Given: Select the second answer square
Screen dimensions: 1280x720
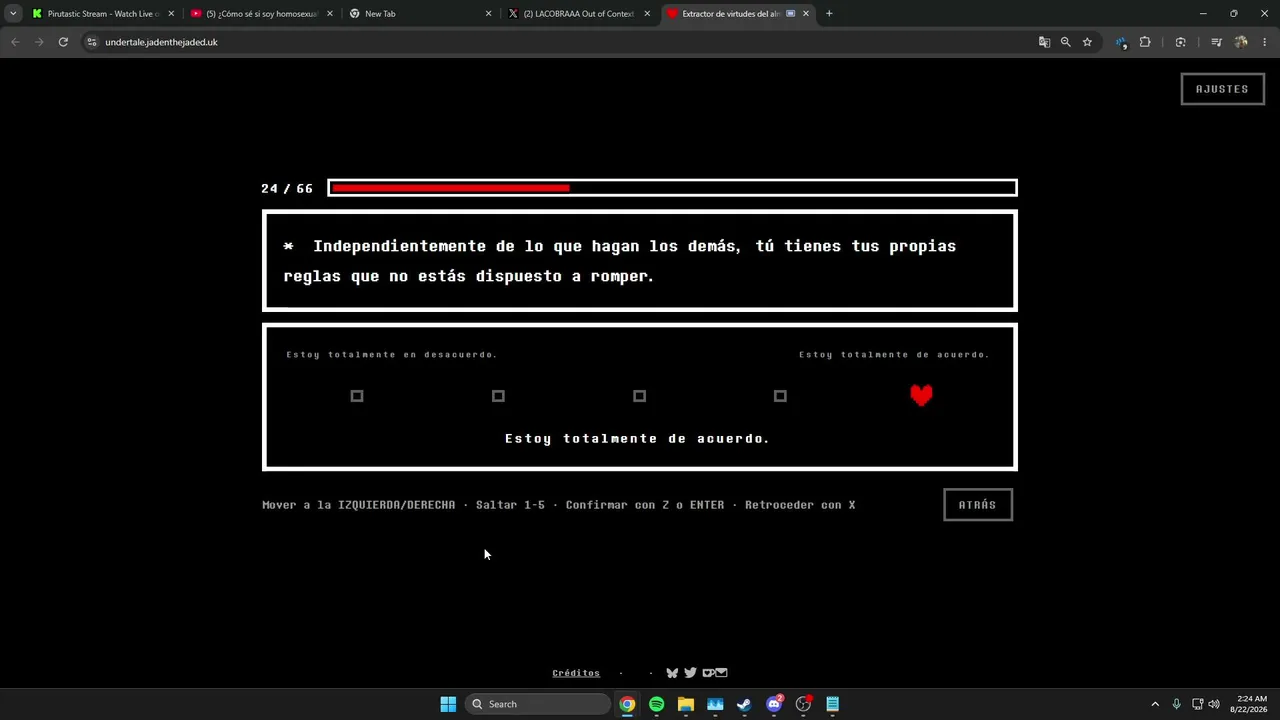Looking at the screenshot, I should point(498,396).
